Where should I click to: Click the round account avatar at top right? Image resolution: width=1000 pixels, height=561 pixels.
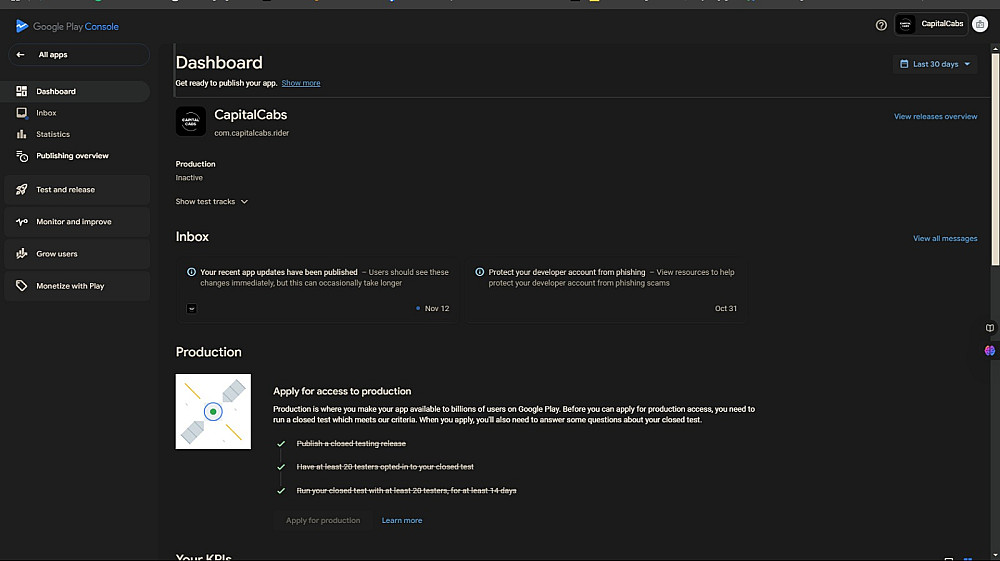click(x=979, y=25)
